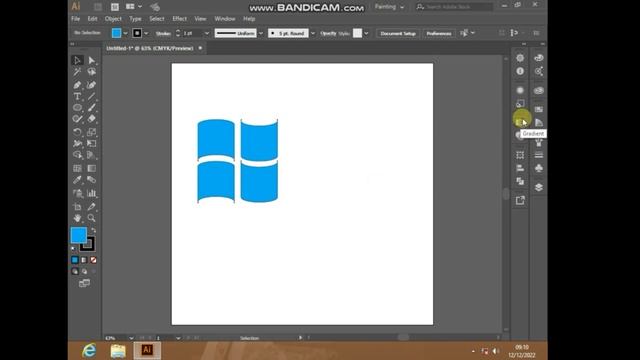Select the Rotate tool
640x360 pixels.
(77, 132)
